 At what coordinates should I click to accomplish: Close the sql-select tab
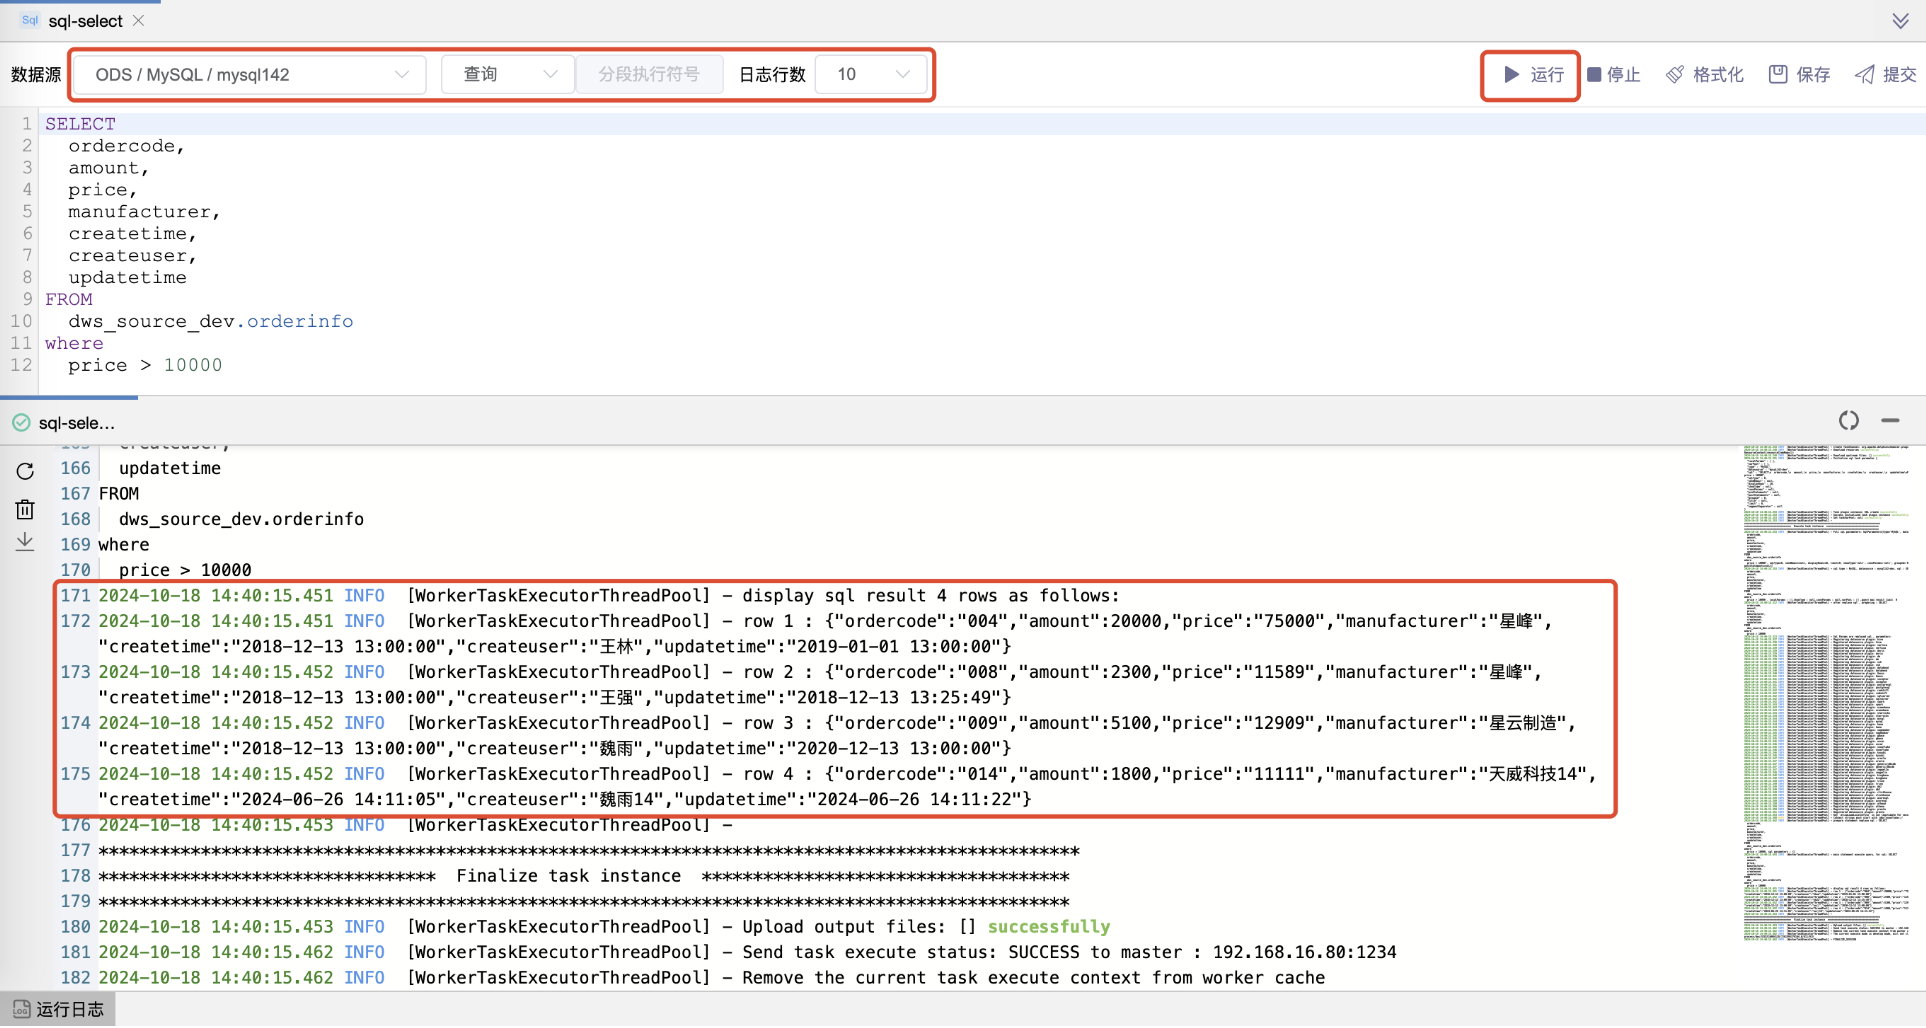click(138, 19)
